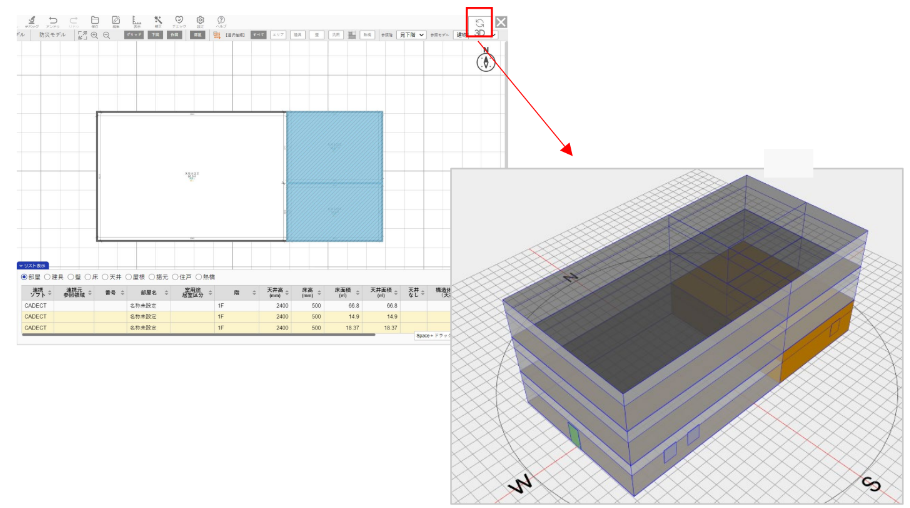Open the settings gear icon
The image size is (910, 508).
coord(200,20)
